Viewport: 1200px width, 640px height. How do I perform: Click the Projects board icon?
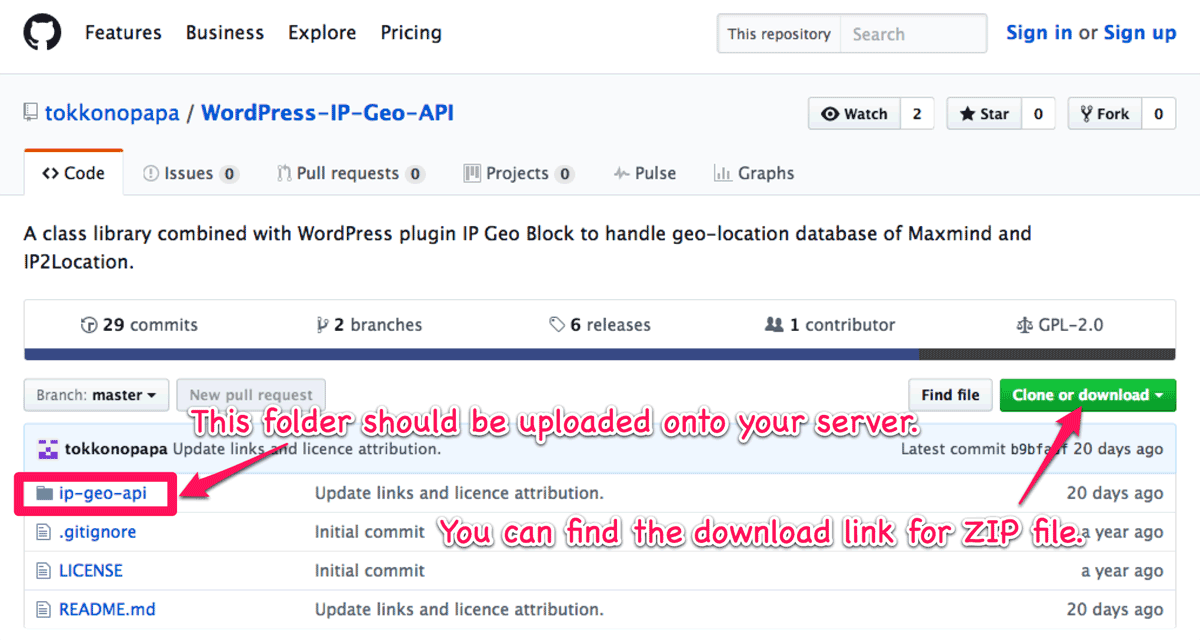(x=472, y=173)
